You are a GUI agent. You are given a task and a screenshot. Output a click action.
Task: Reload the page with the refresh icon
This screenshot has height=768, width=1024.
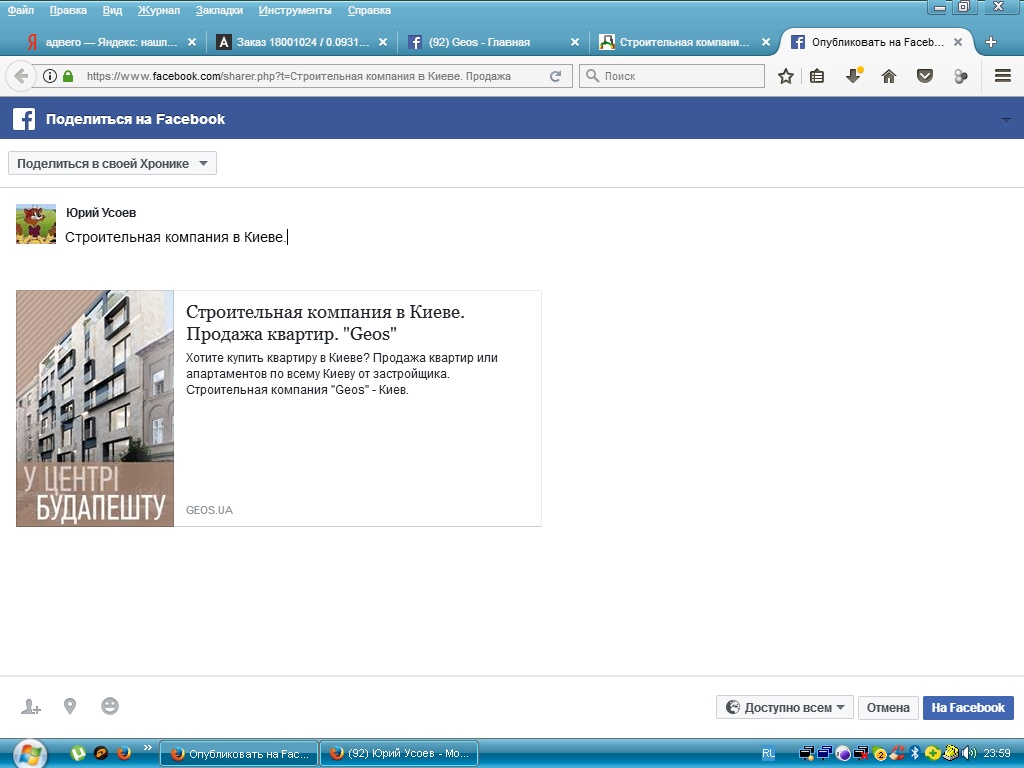(x=556, y=76)
